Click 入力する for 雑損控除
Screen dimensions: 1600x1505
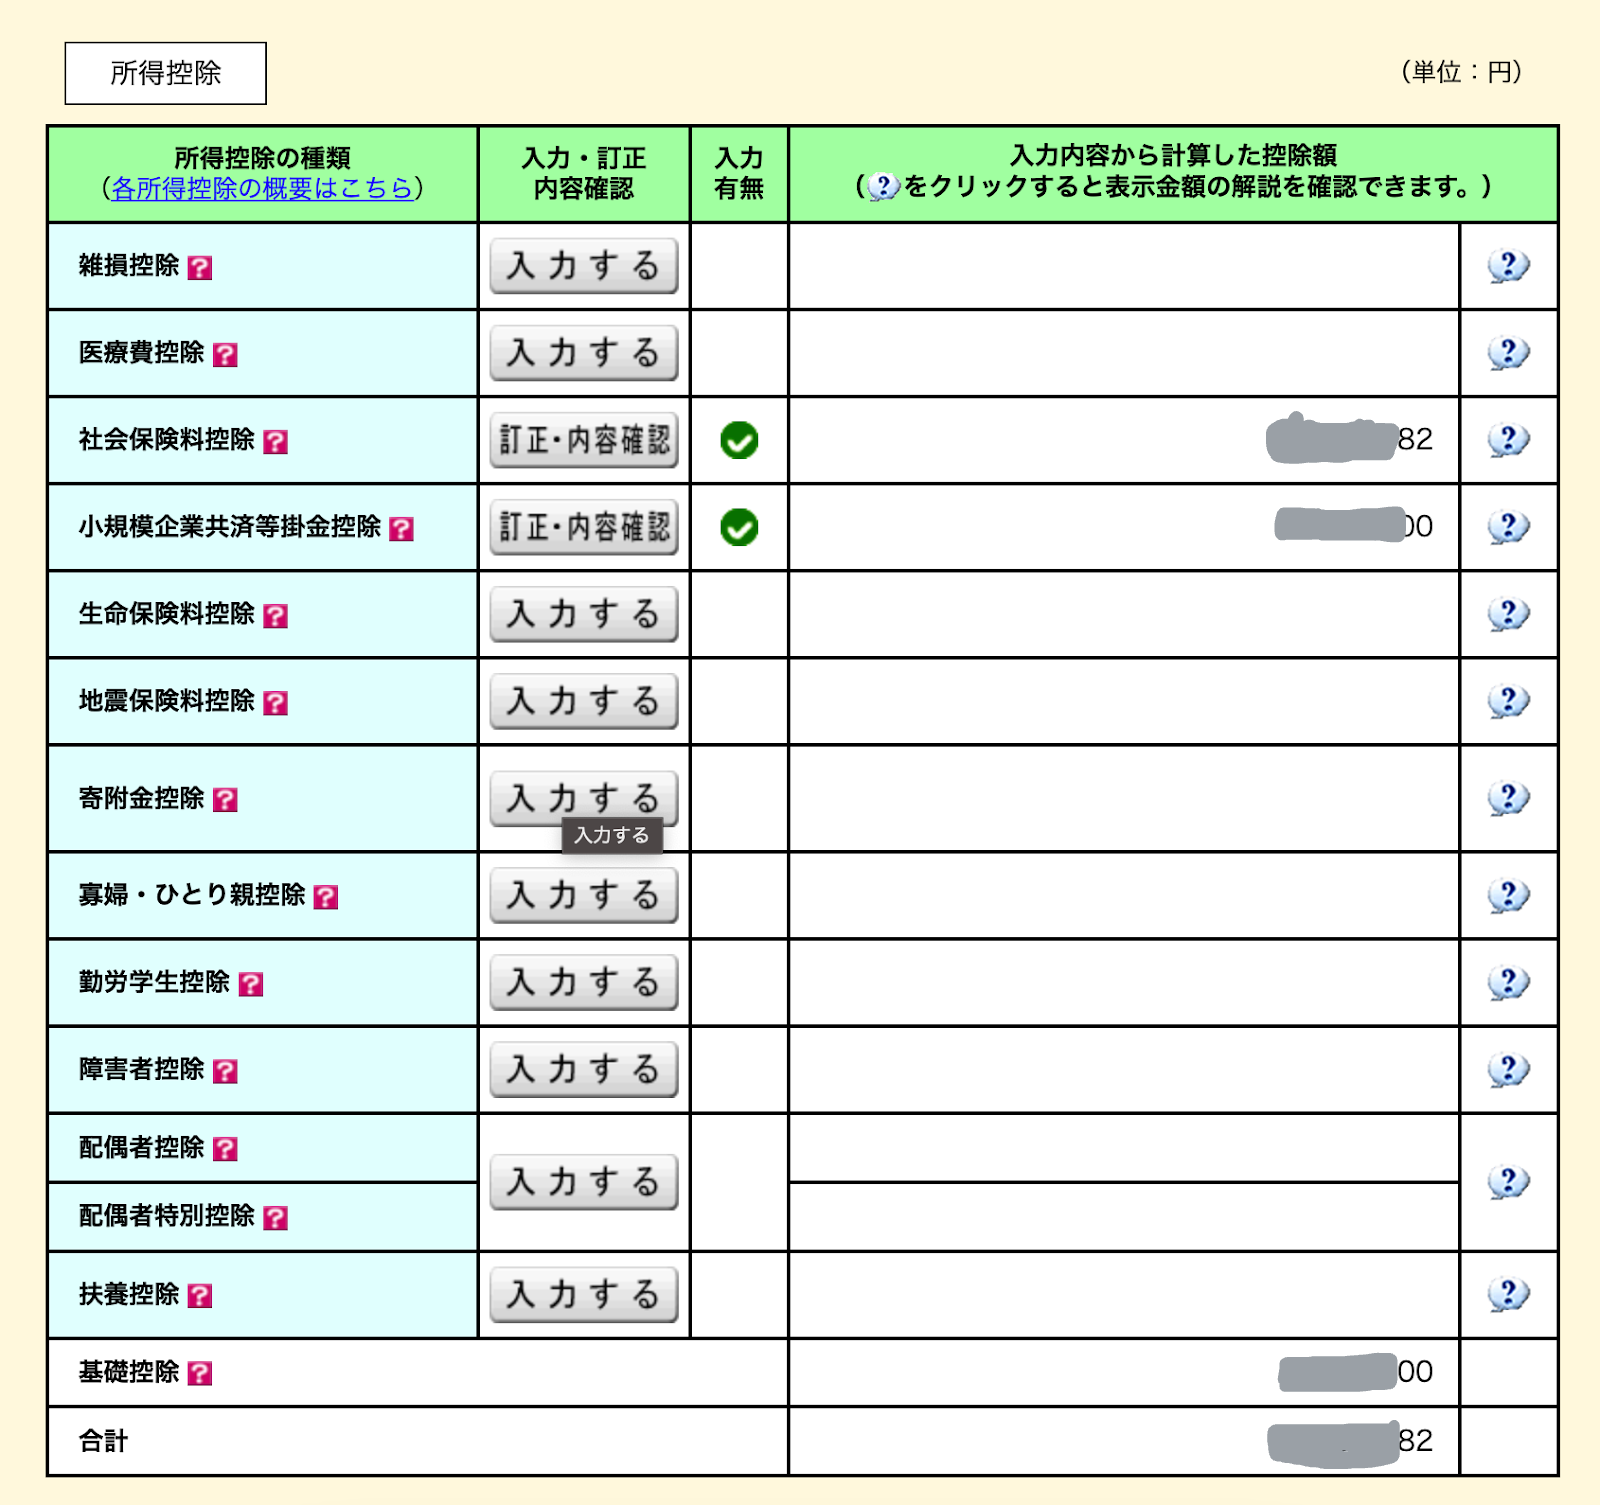[x=584, y=266]
